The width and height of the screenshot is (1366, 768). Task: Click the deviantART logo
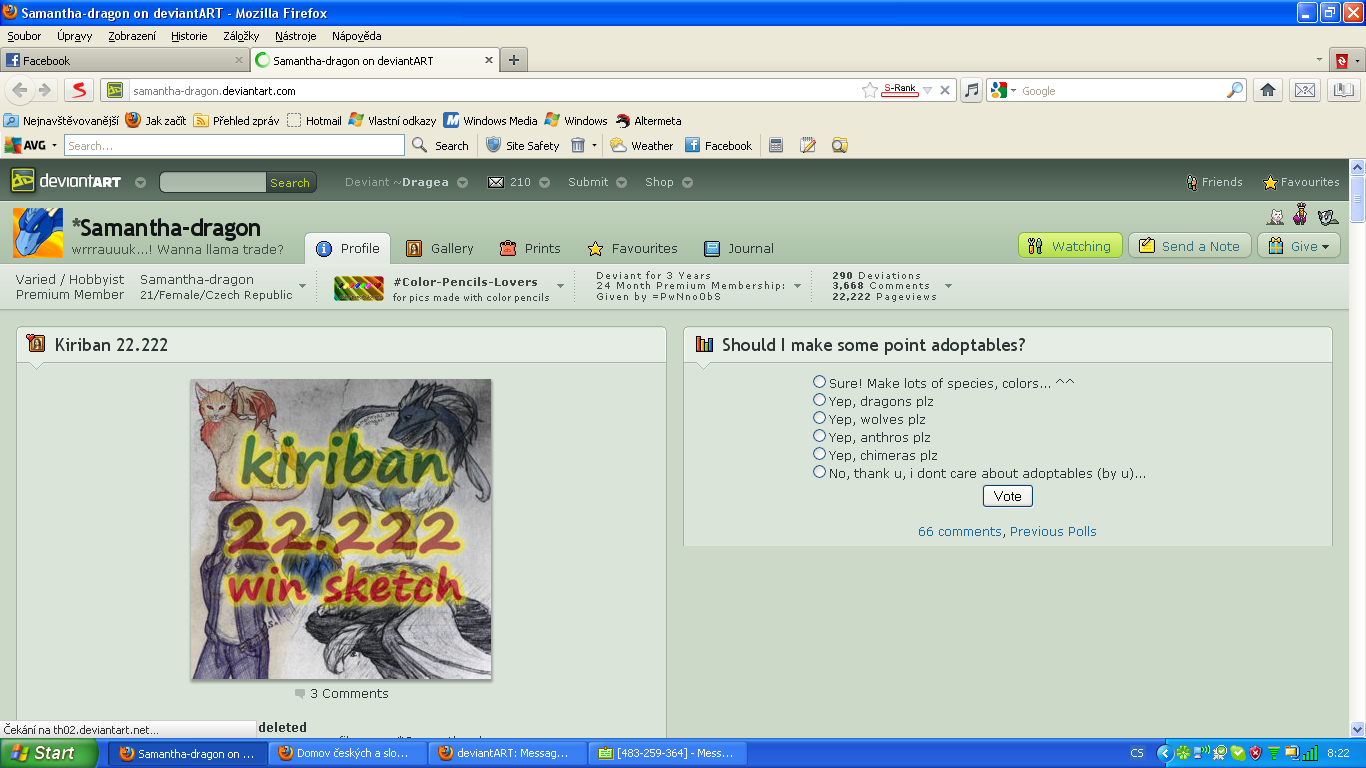[x=66, y=182]
